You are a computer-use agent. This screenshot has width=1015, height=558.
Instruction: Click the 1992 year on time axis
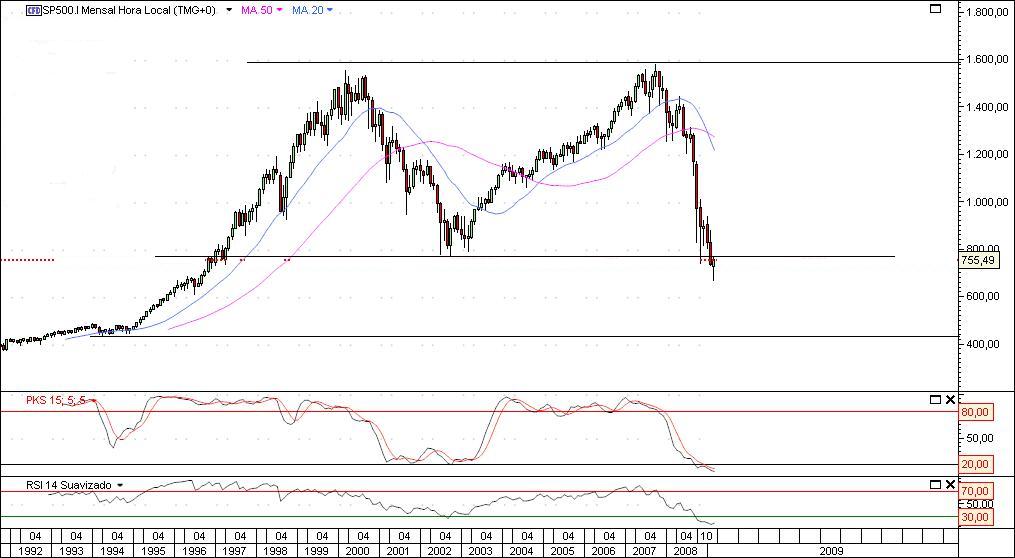point(30,550)
